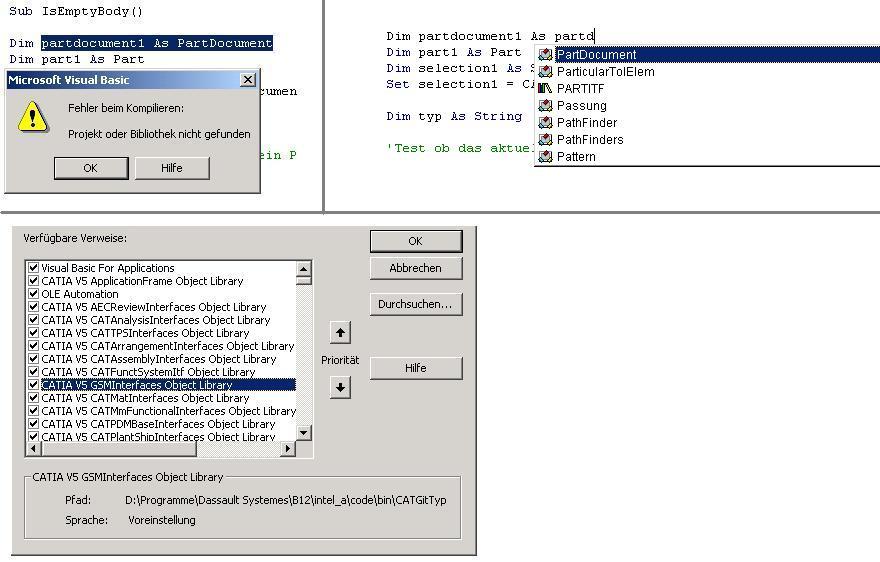Click the PartDocument class icon in autocomplete list
The image size is (880, 562).
click(x=545, y=54)
